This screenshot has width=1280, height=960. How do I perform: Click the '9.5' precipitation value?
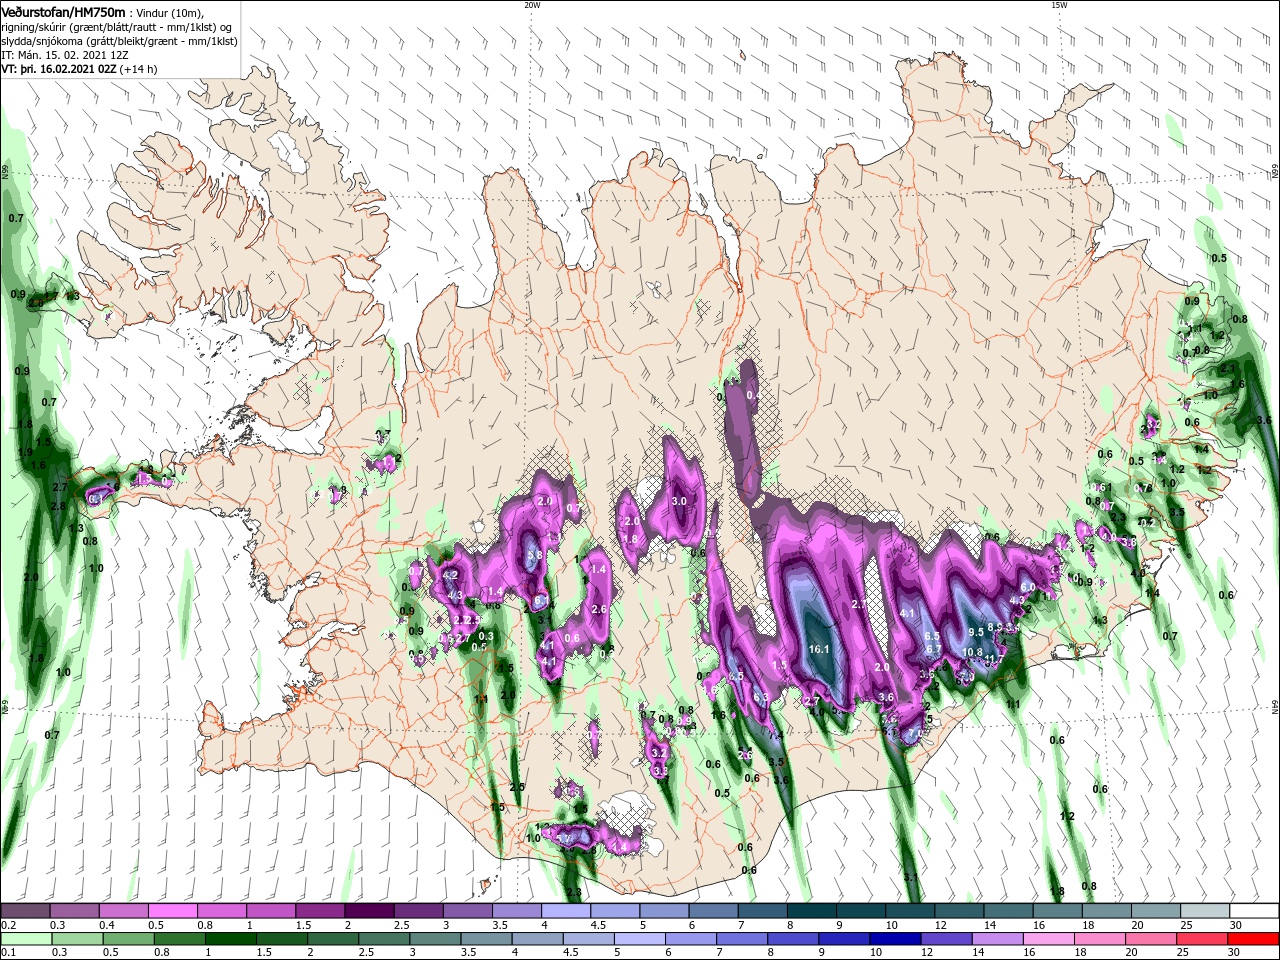(976, 632)
